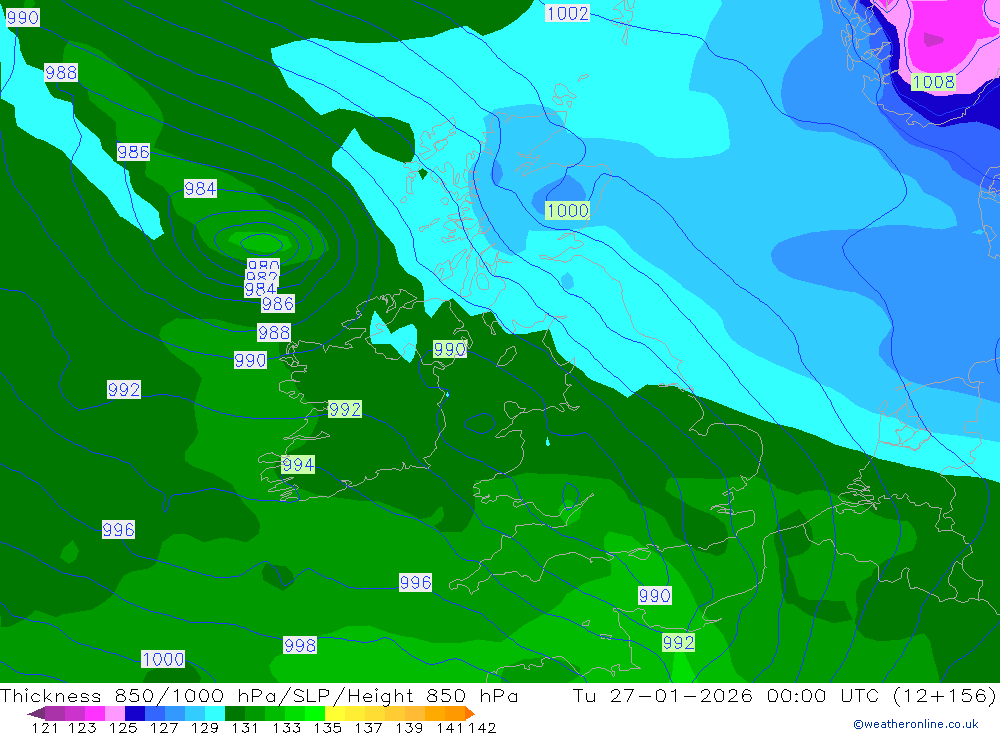Click the legend's left purple arrow end
1000x733 pixels.
[x=36, y=713]
